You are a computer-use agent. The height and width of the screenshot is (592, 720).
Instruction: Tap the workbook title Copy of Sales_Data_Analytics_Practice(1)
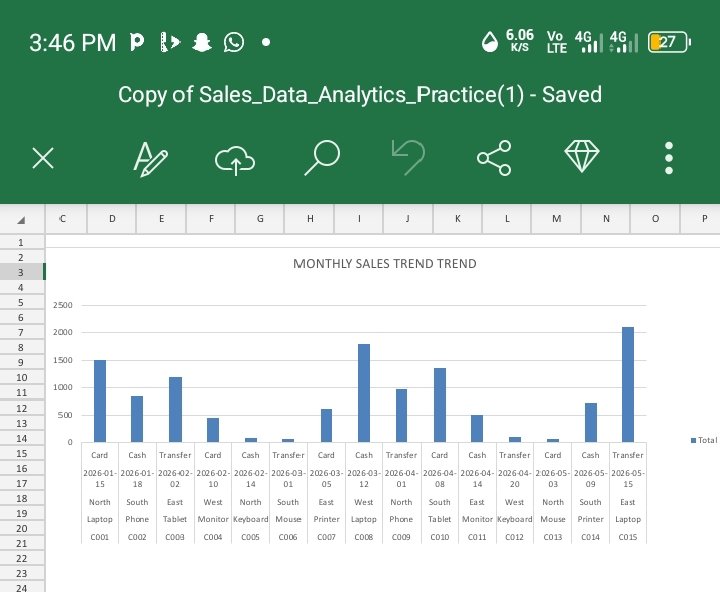point(321,94)
